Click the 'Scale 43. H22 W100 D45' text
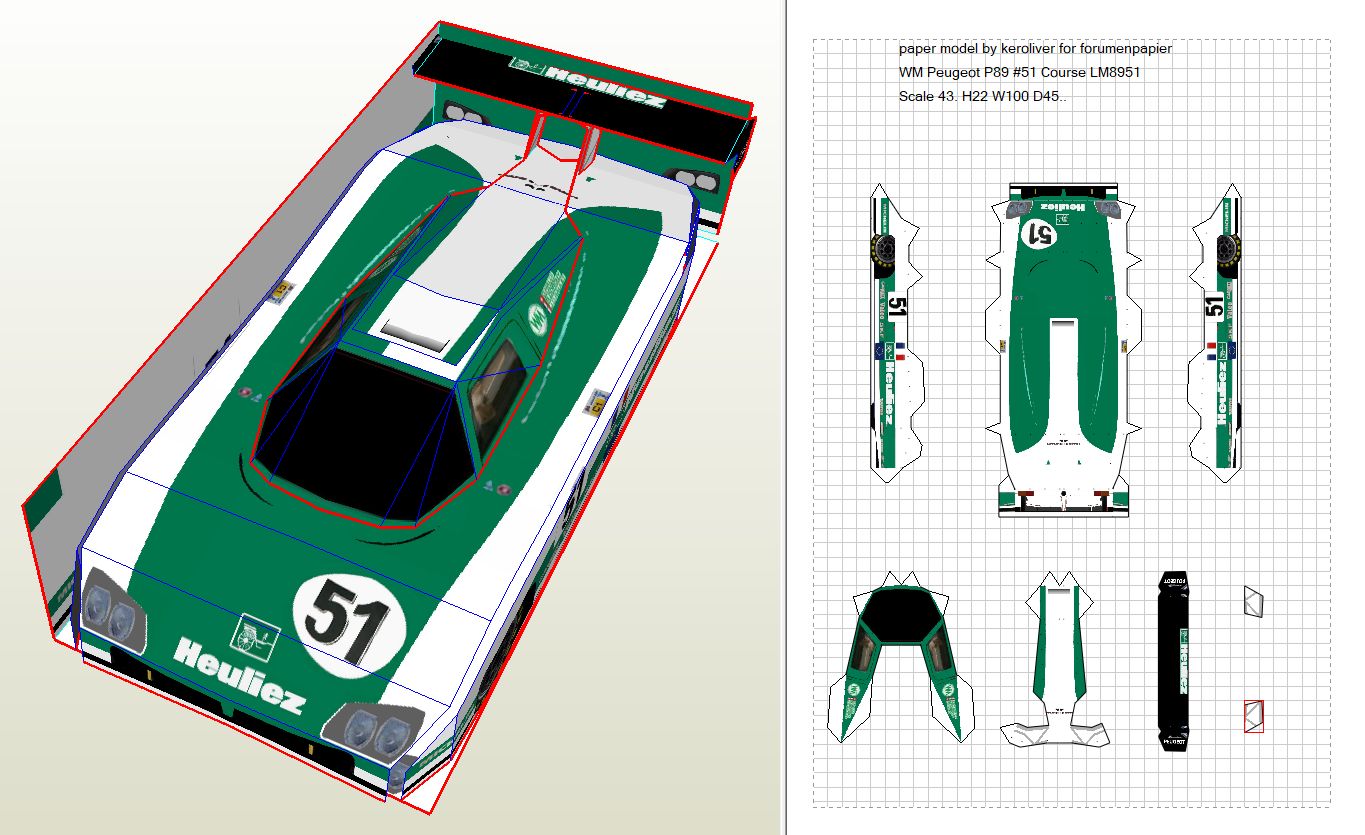The height and width of the screenshot is (835, 1365). 983,97
